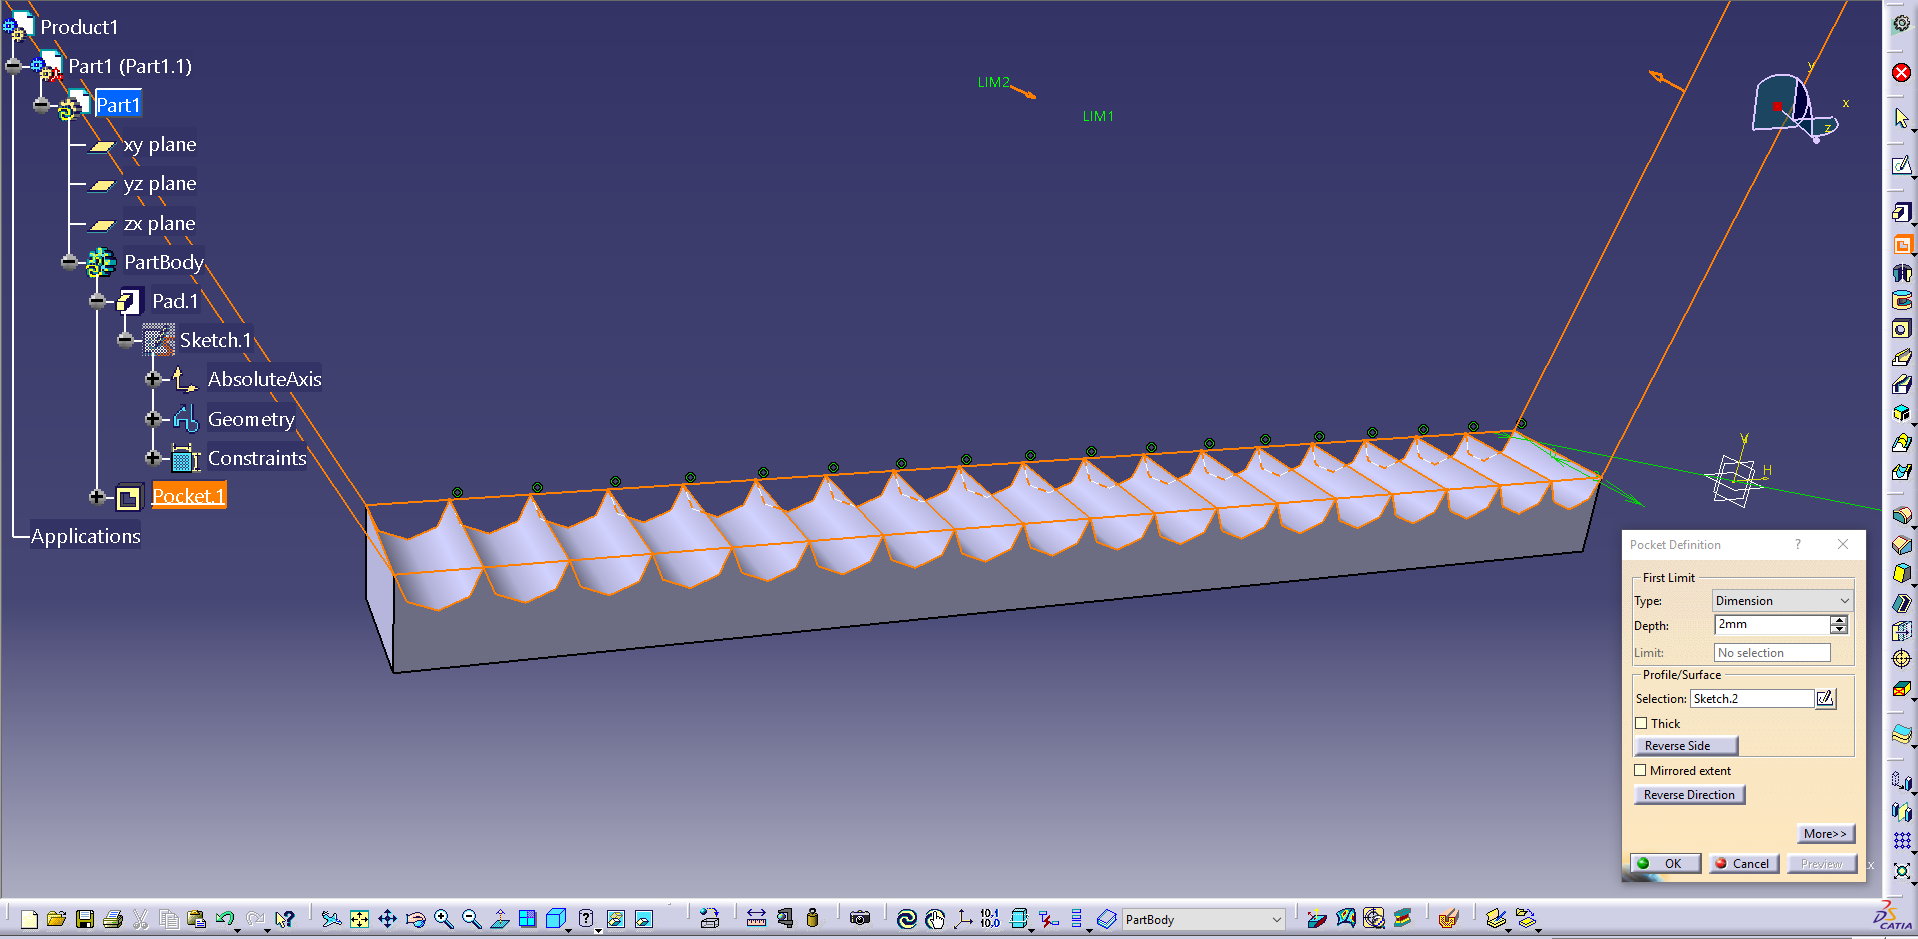Image resolution: width=1918 pixels, height=939 pixels.
Task: Click the Rectangular Pattern grid icon
Action: click(x=1902, y=840)
